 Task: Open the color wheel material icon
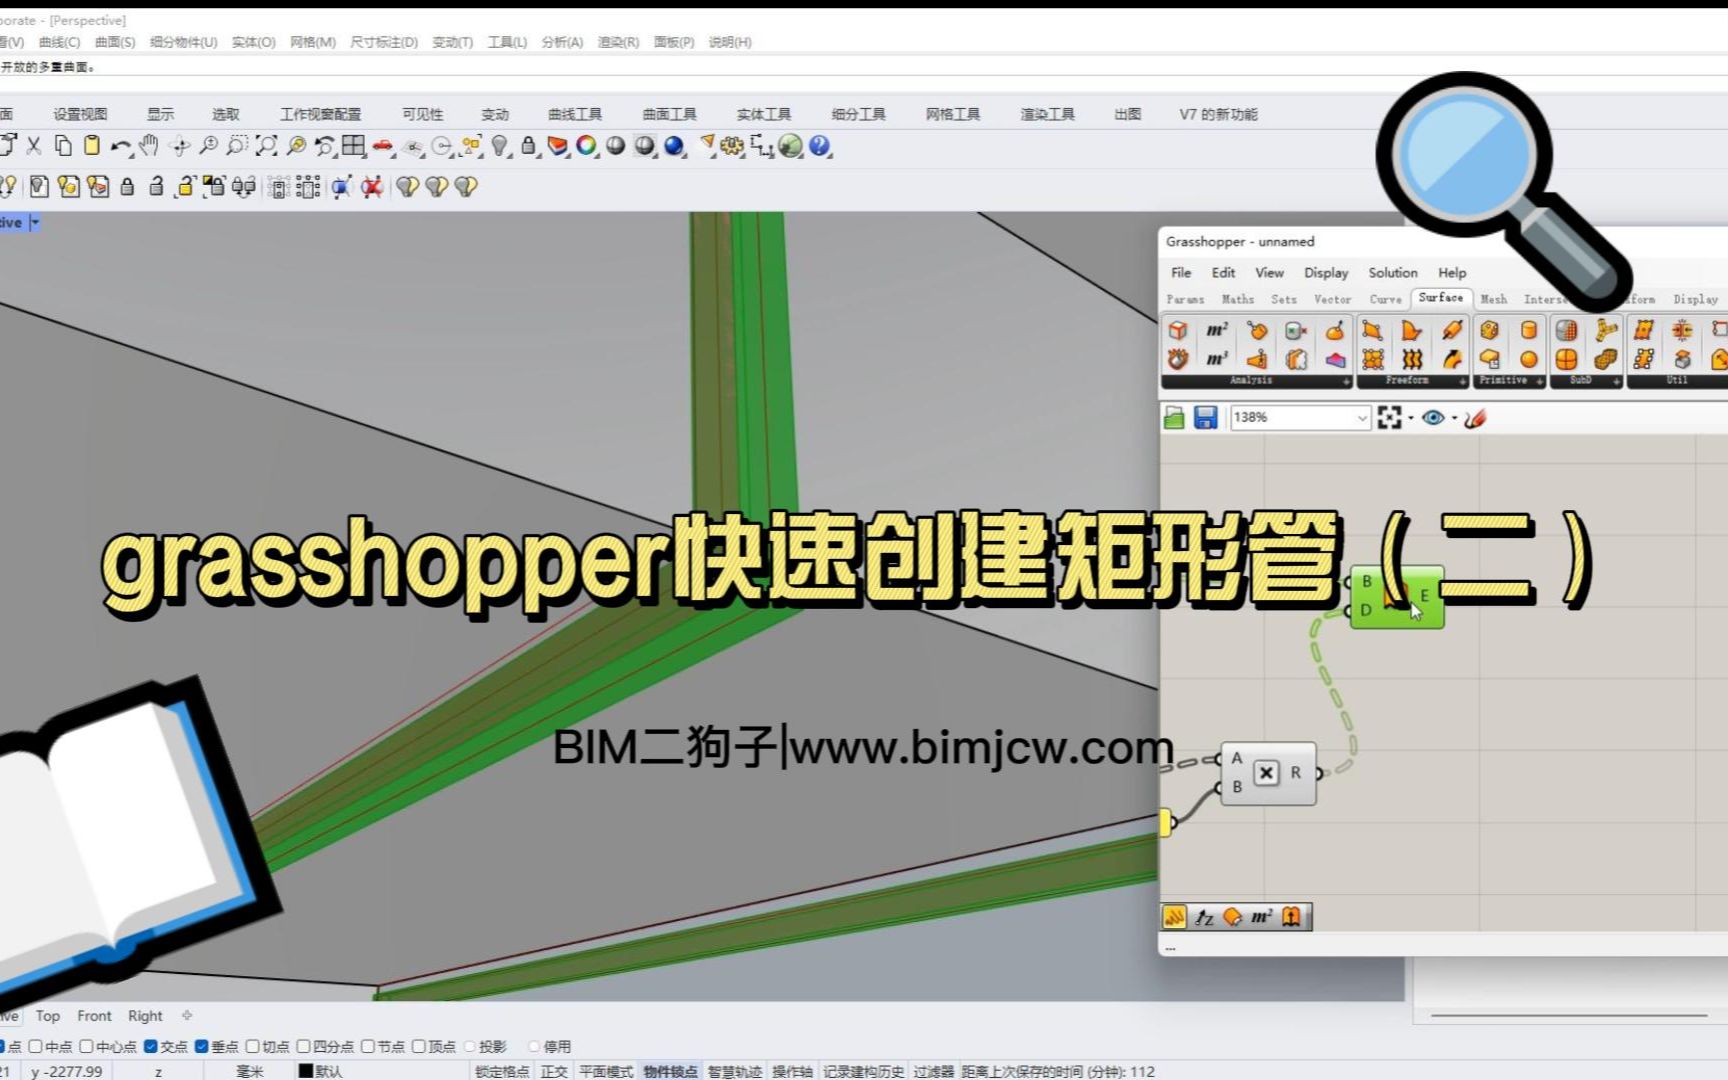click(586, 146)
